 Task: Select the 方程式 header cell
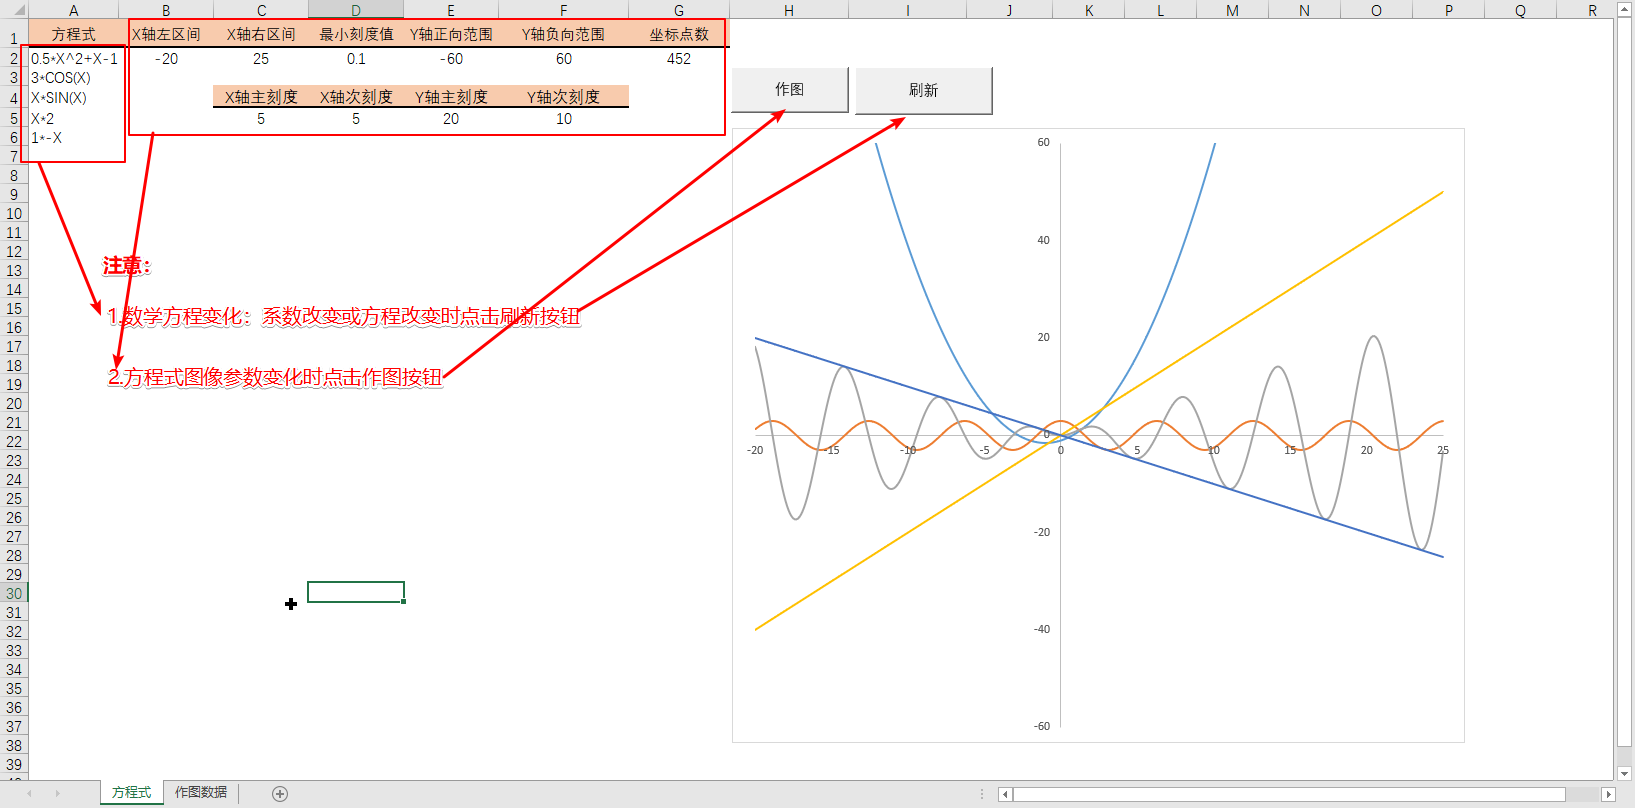tap(74, 34)
